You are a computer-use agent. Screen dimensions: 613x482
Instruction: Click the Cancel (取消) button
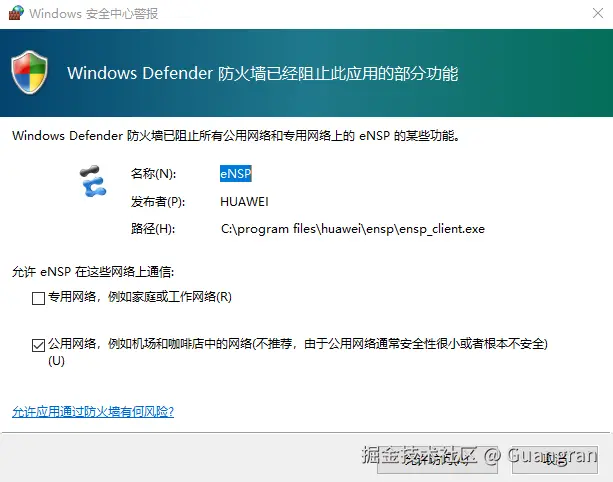pos(555,460)
